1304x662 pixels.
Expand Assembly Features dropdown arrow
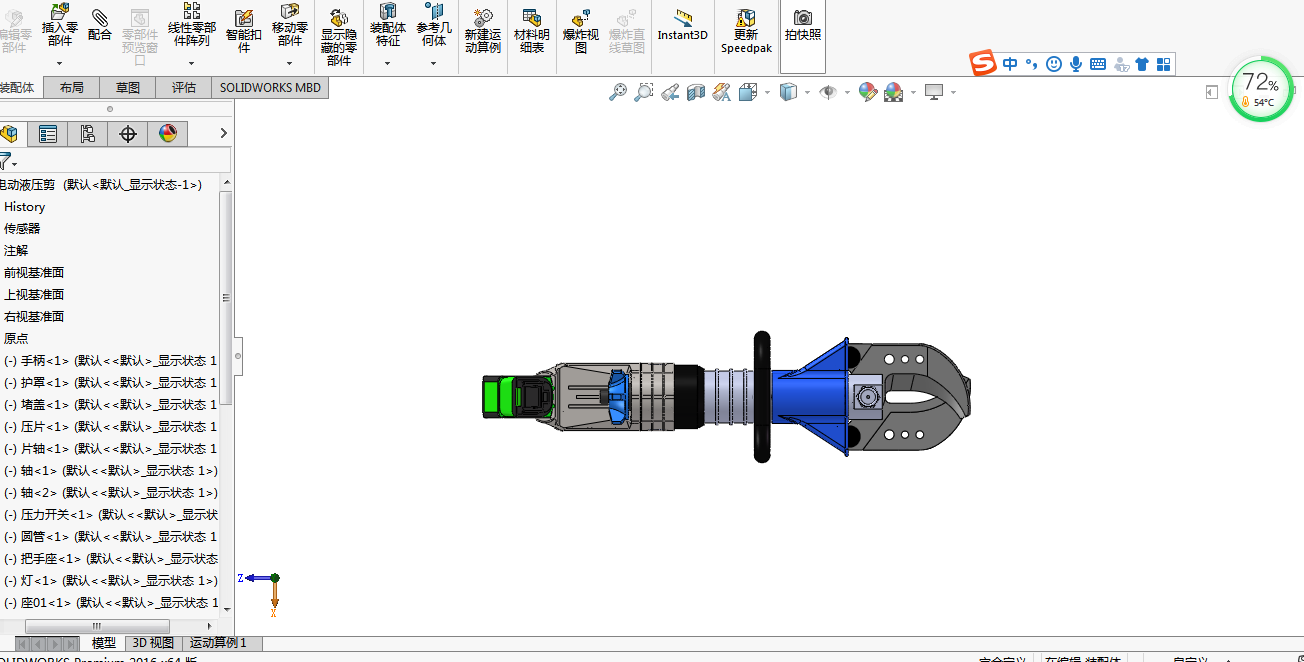tap(388, 63)
